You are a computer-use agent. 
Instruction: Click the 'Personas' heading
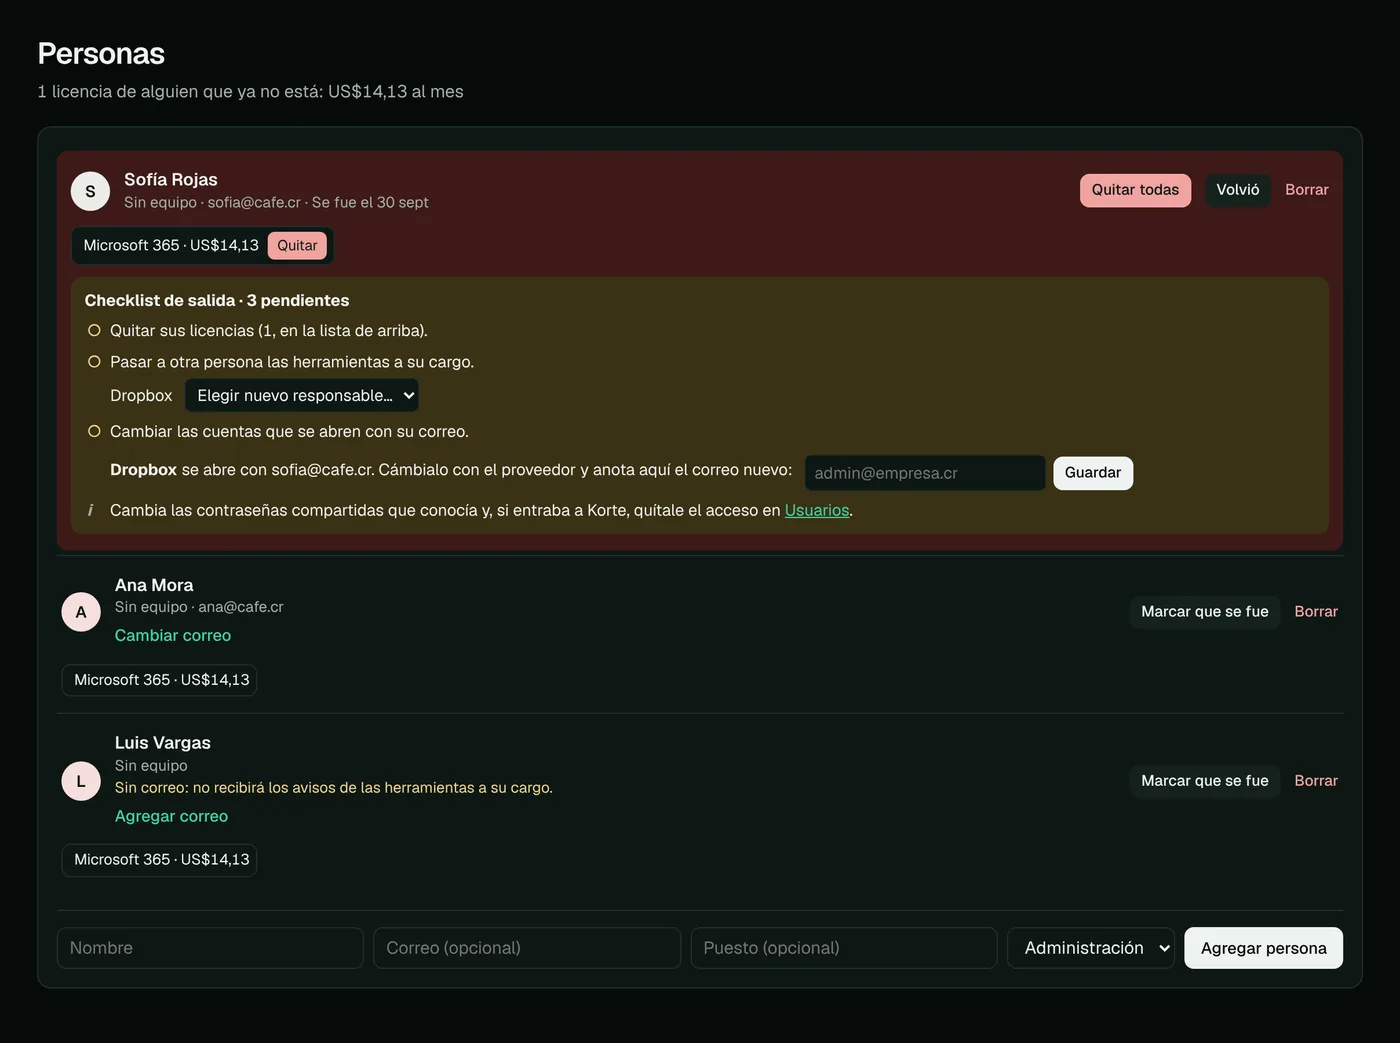pyautogui.click(x=101, y=54)
